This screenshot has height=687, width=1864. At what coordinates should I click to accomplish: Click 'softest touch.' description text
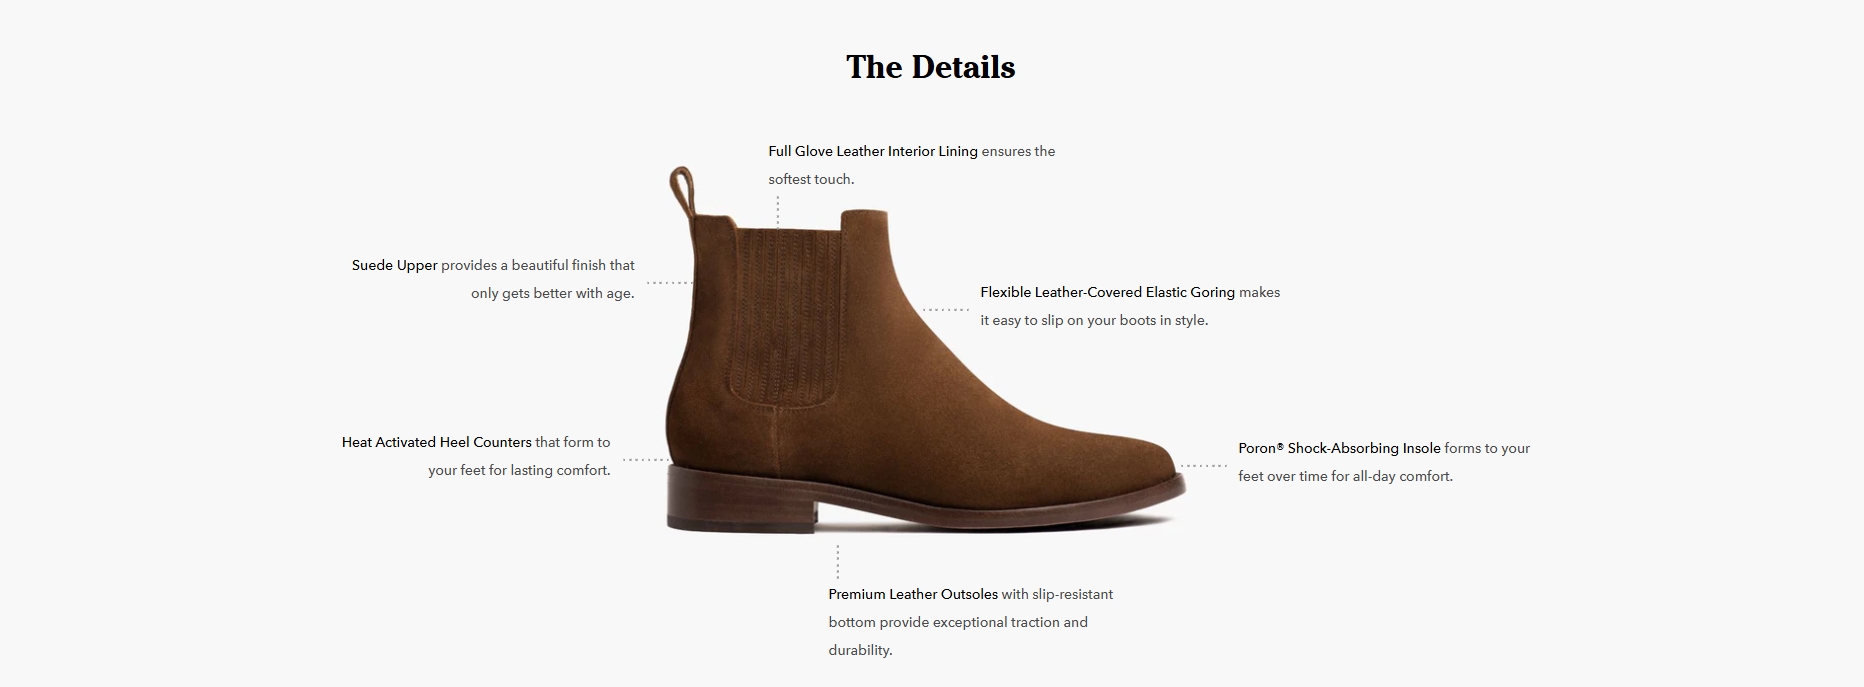[x=811, y=179]
